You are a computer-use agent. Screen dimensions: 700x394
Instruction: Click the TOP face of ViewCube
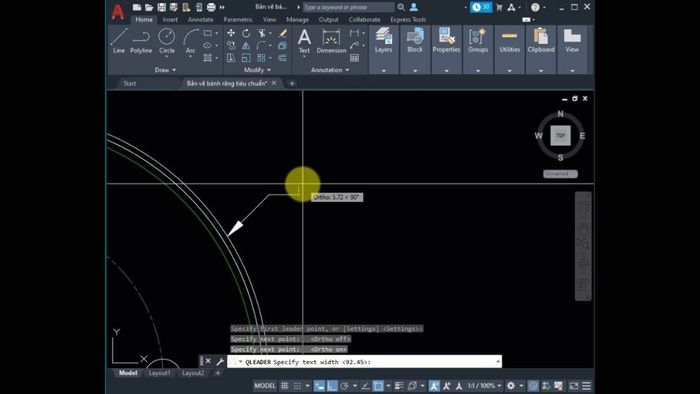coord(560,135)
